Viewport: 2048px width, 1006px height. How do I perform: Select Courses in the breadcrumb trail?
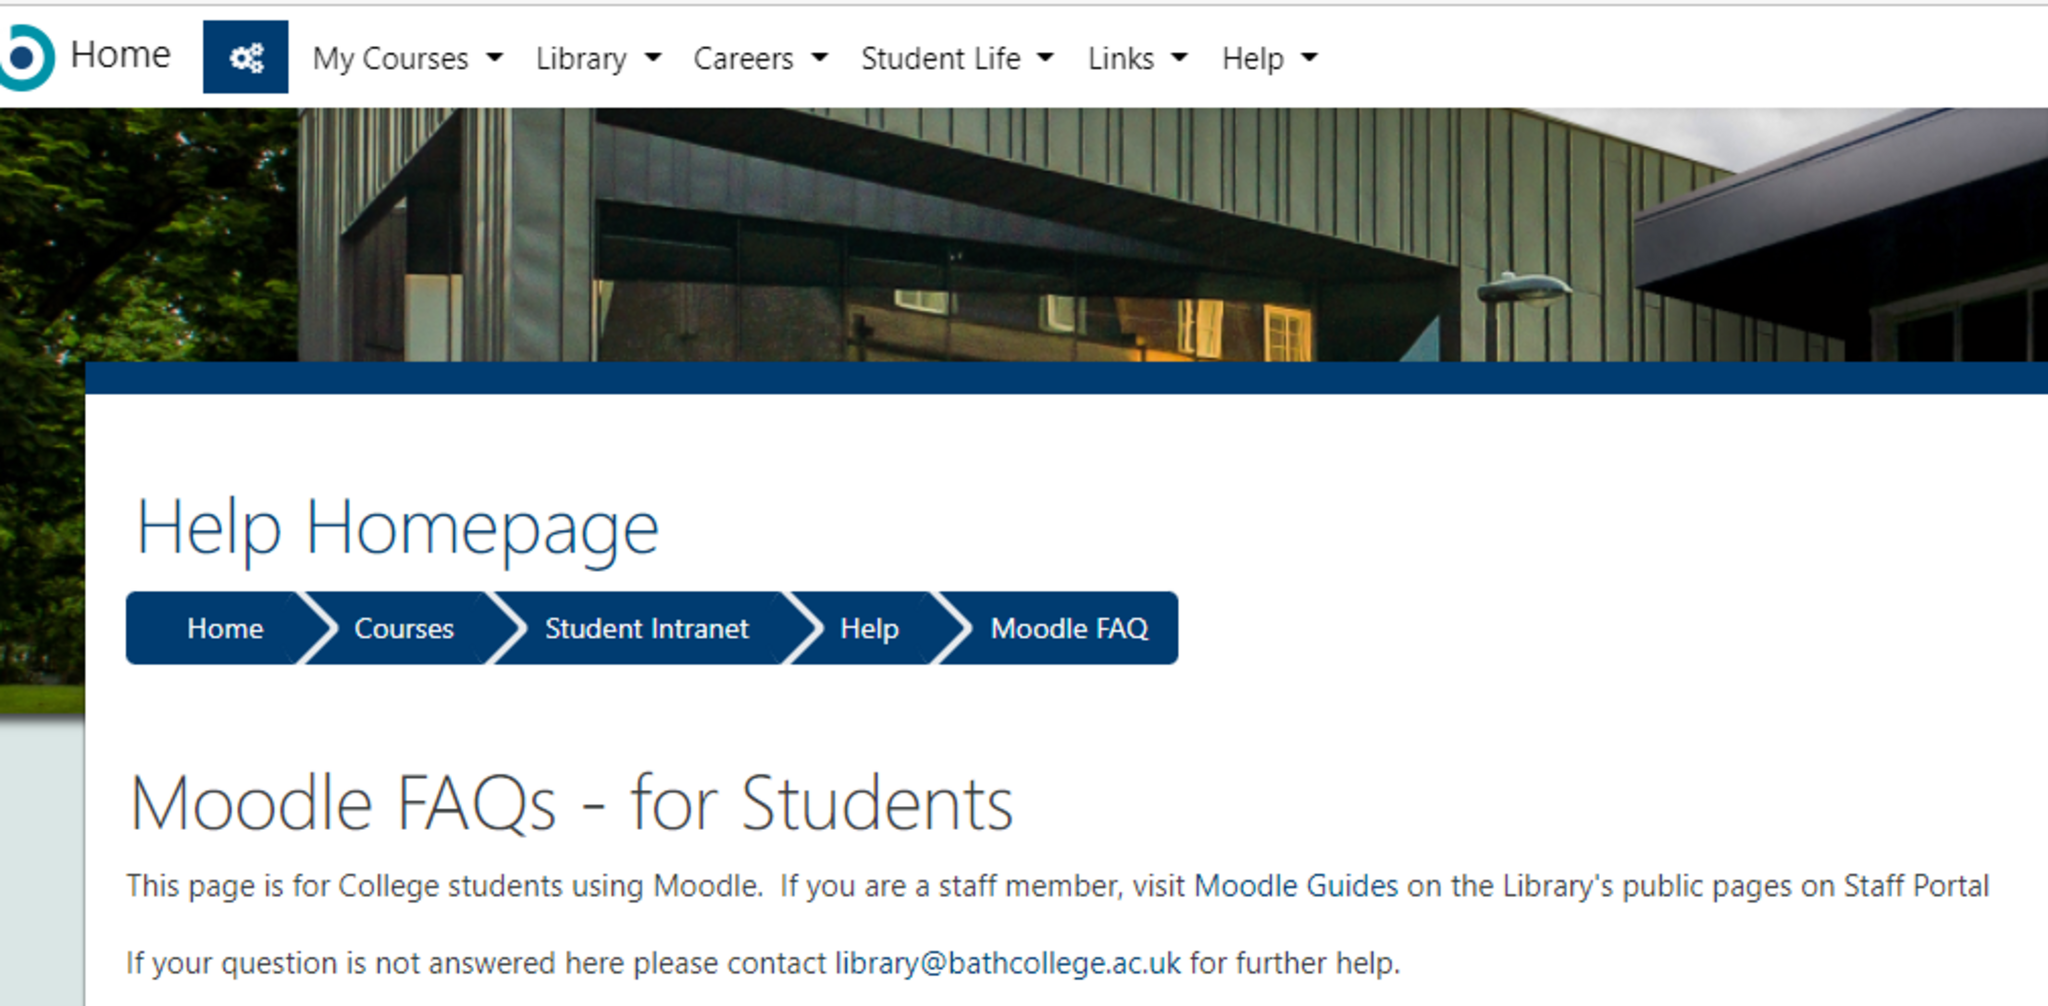pos(404,629)
